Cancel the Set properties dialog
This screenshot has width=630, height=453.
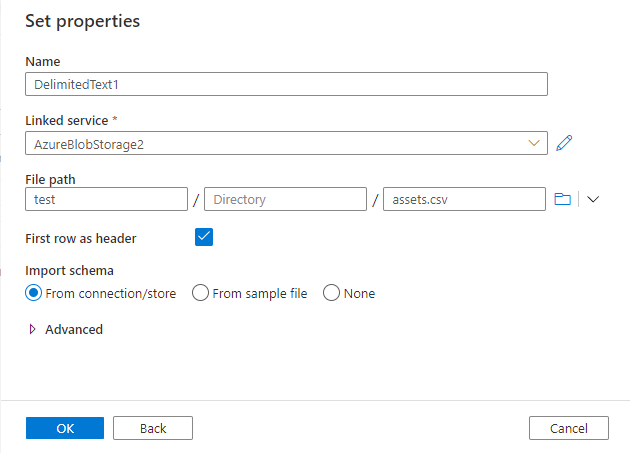(569, 428)
